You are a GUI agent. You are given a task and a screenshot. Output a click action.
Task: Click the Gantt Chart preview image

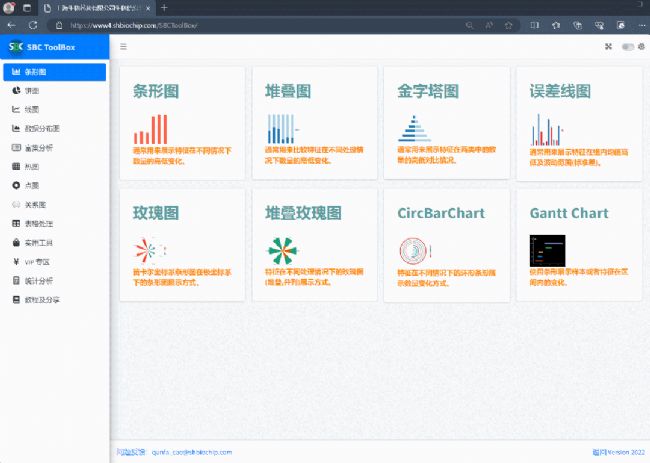pyautogui.click(x=547, y=250)
